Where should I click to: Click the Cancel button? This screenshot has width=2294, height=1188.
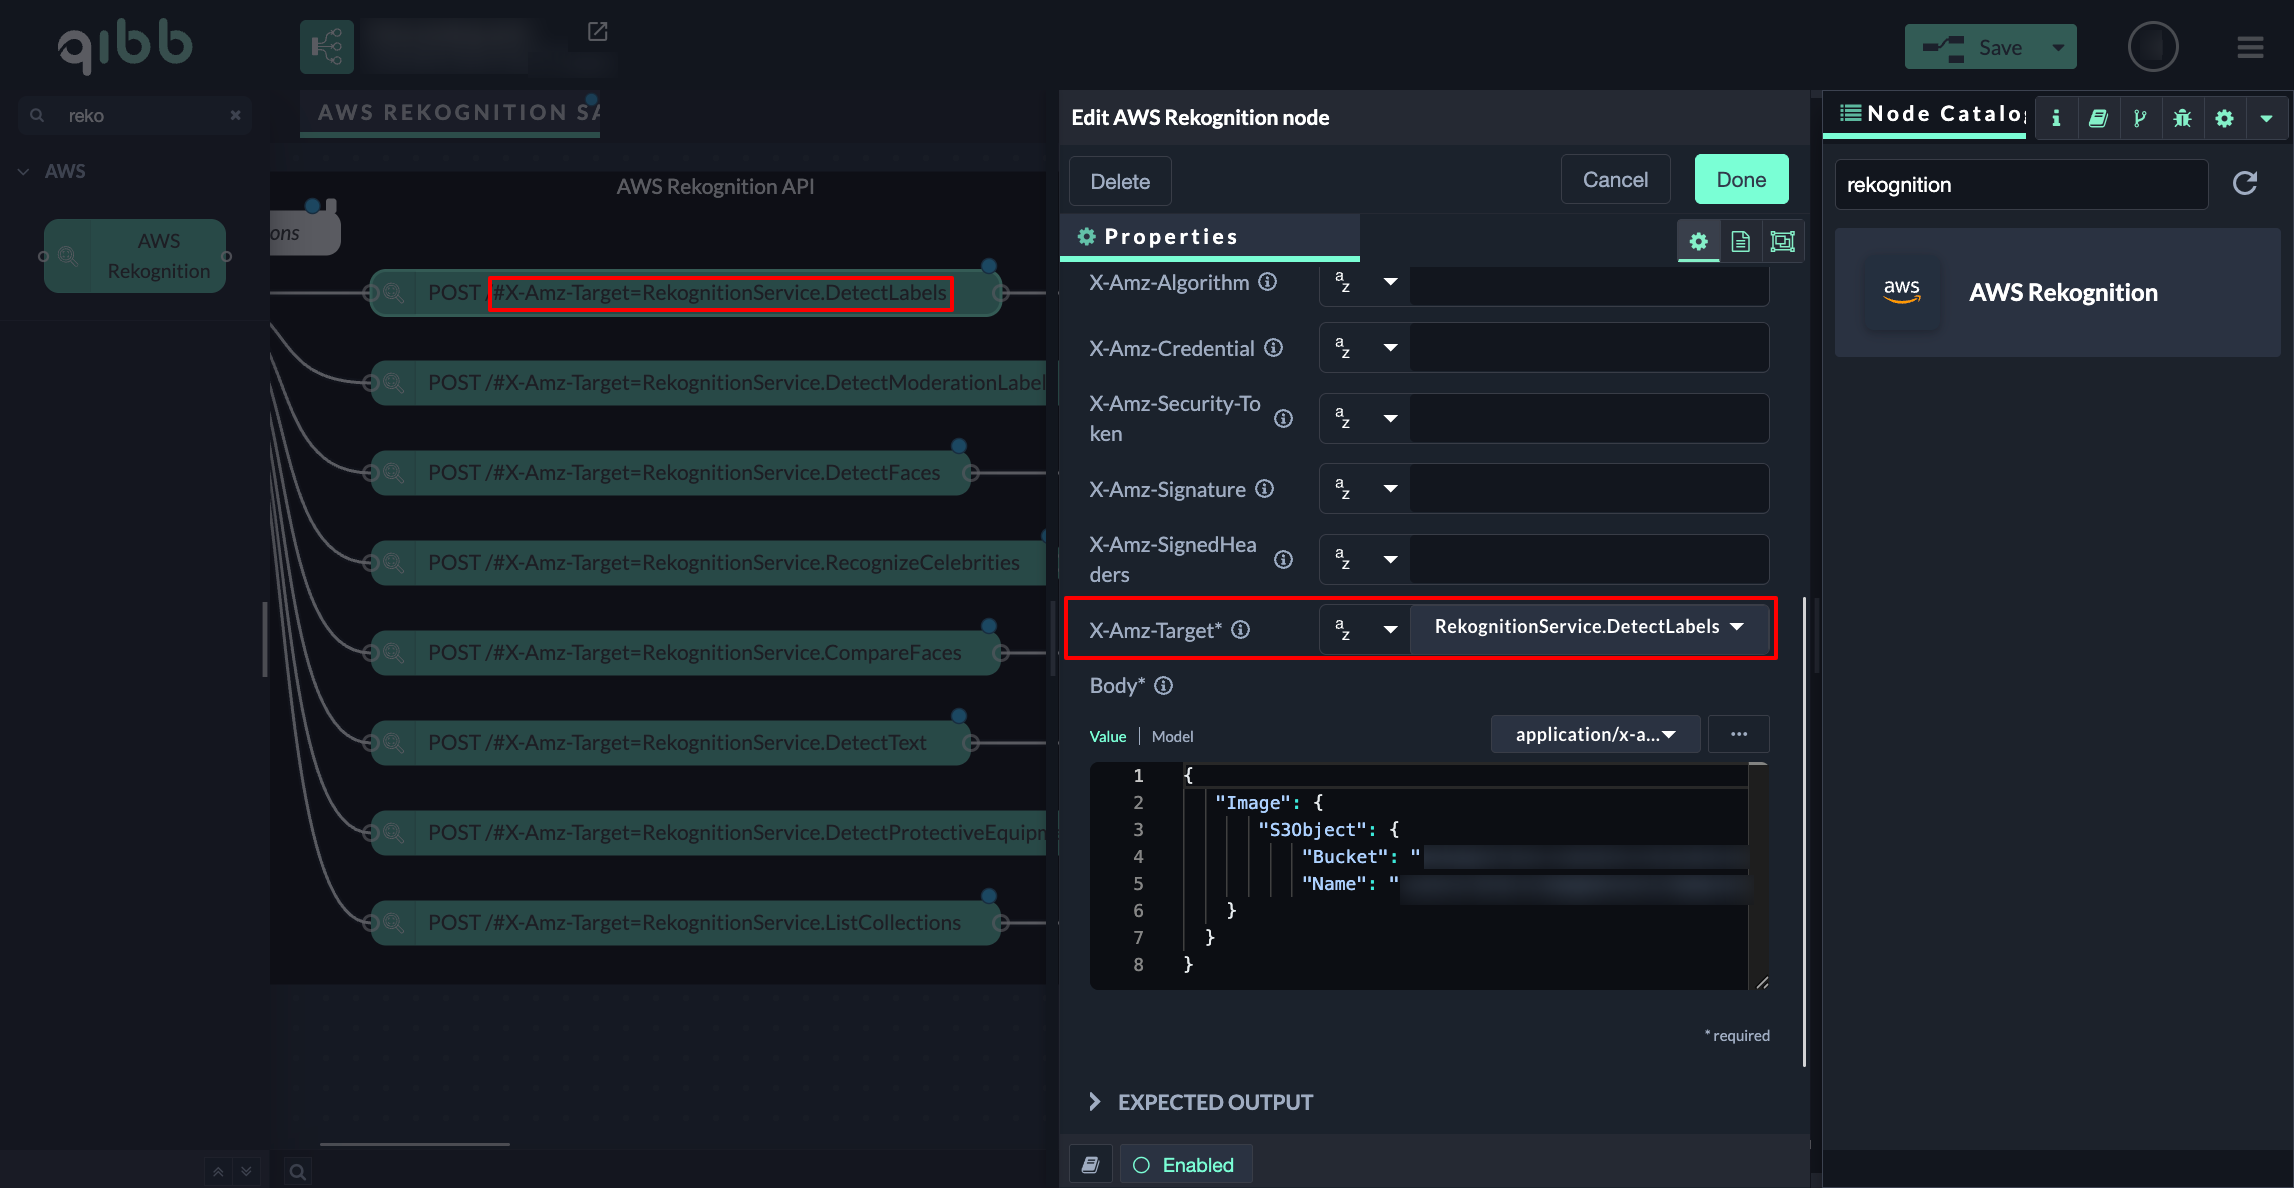tap(1615, 180)
